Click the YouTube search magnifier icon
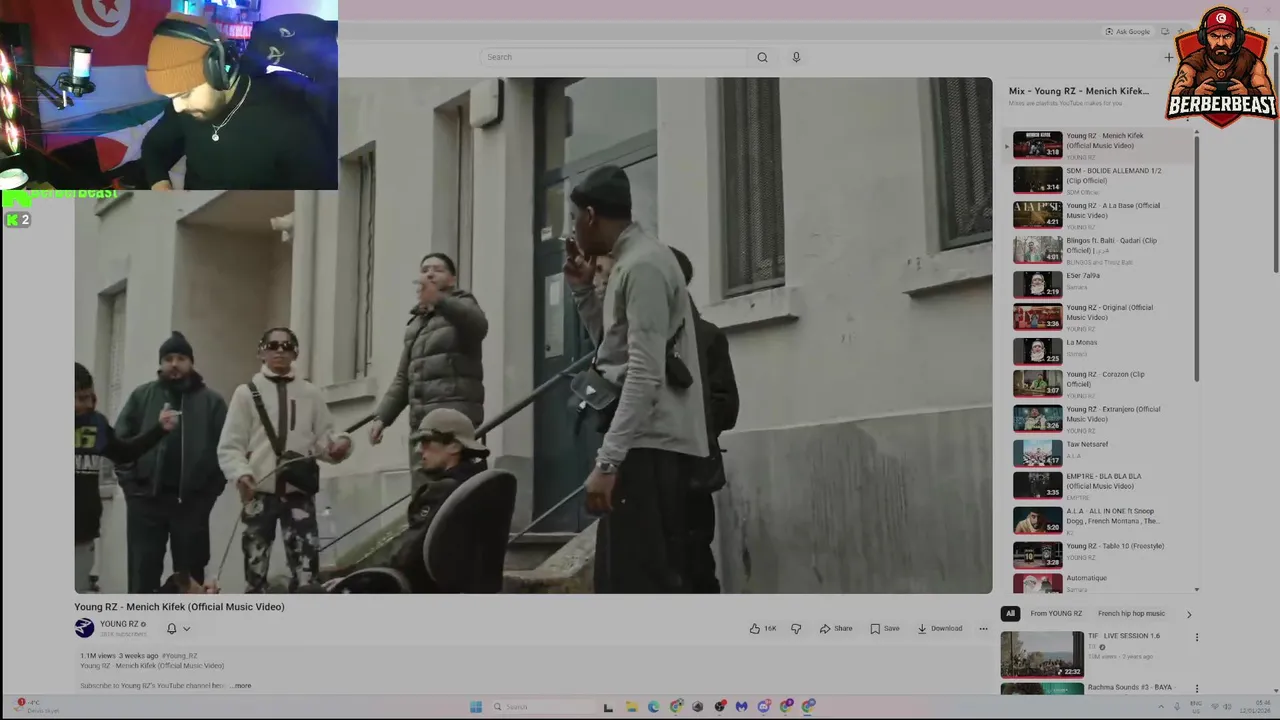This screenshot has height=720, width=1280. [x=762, y=57]
